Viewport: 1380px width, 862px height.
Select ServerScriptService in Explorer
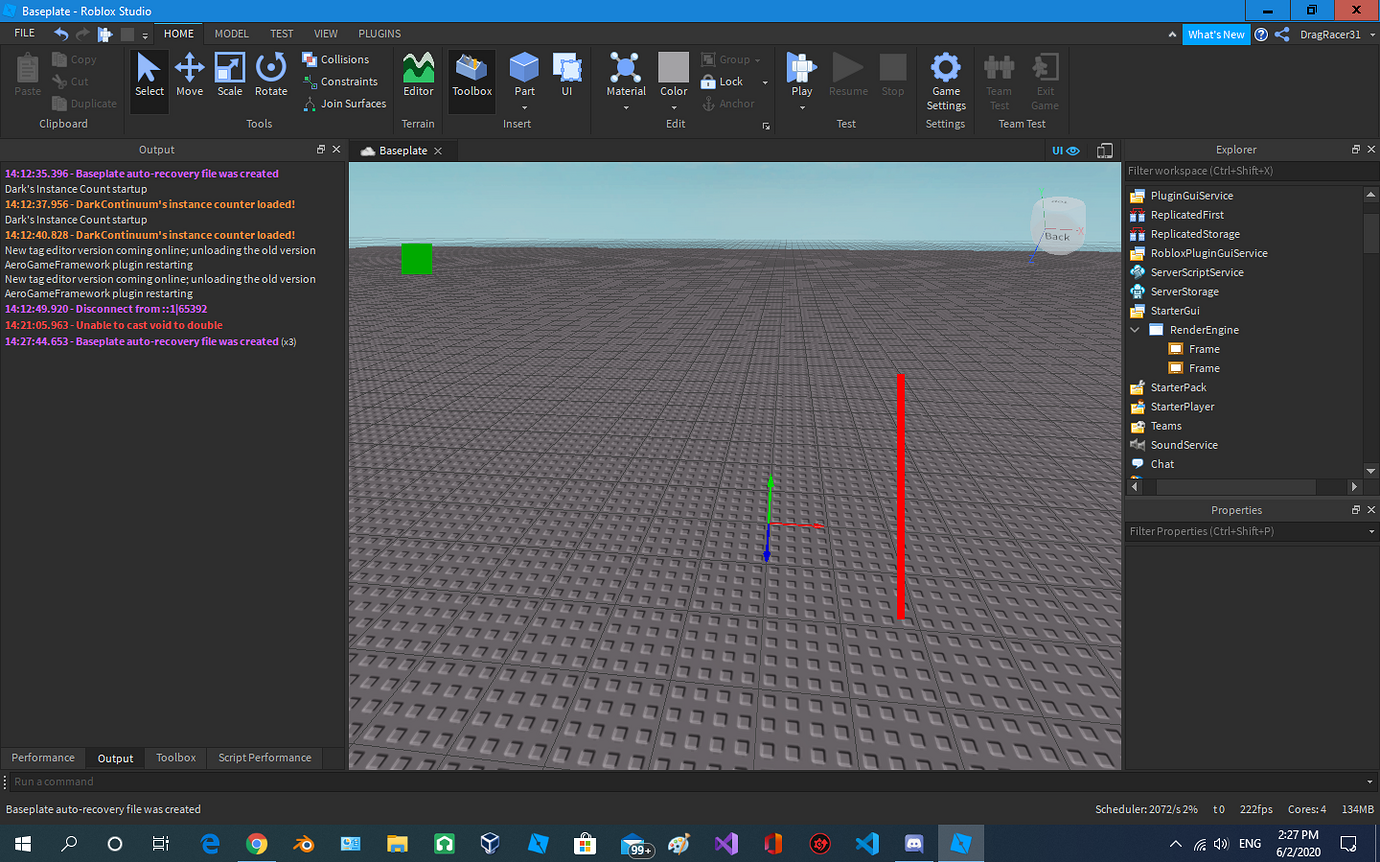click(1196, 272)
